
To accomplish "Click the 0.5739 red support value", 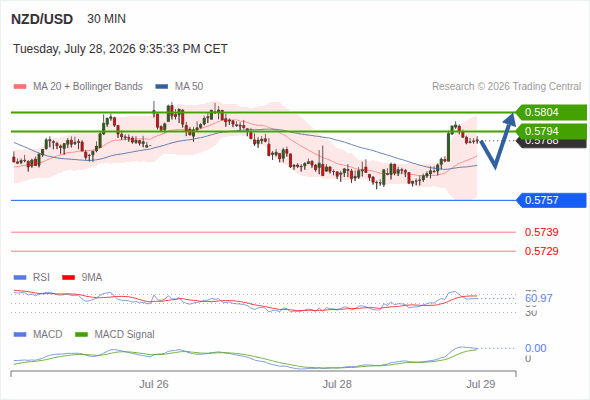I will point(541,232).
